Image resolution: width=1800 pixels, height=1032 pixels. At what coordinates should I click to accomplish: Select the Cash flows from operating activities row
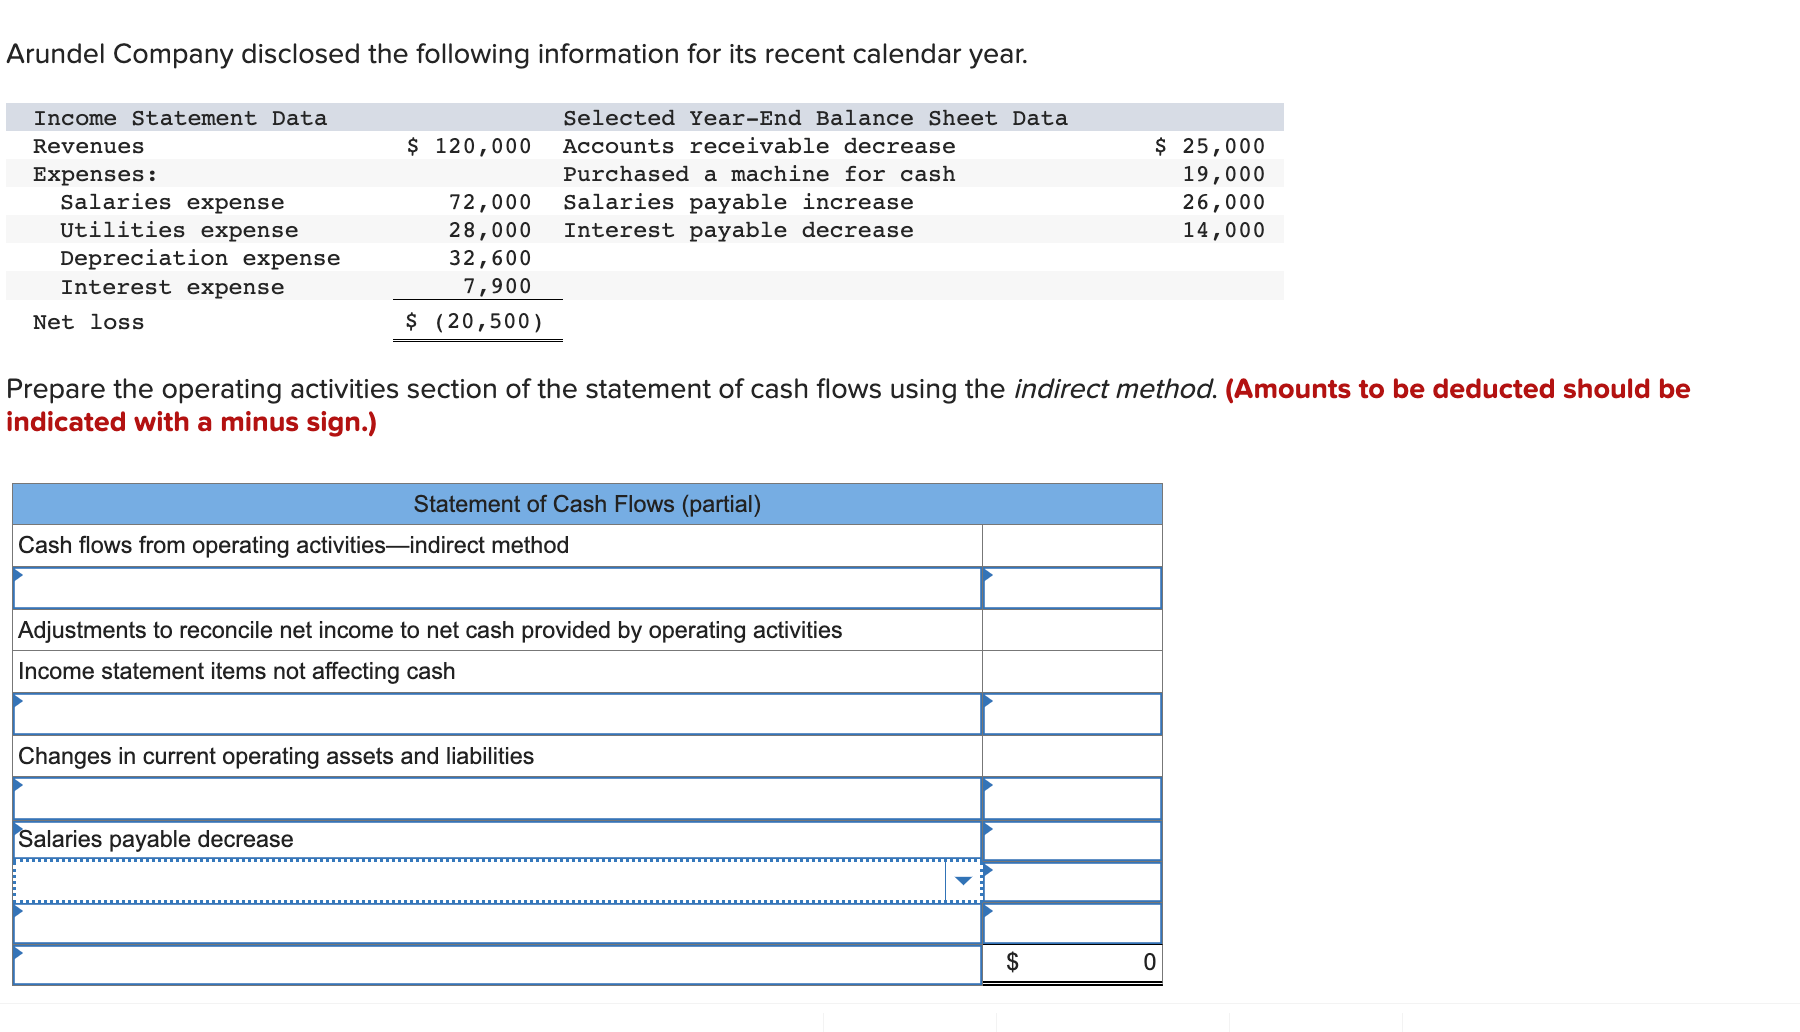point(497,545)
